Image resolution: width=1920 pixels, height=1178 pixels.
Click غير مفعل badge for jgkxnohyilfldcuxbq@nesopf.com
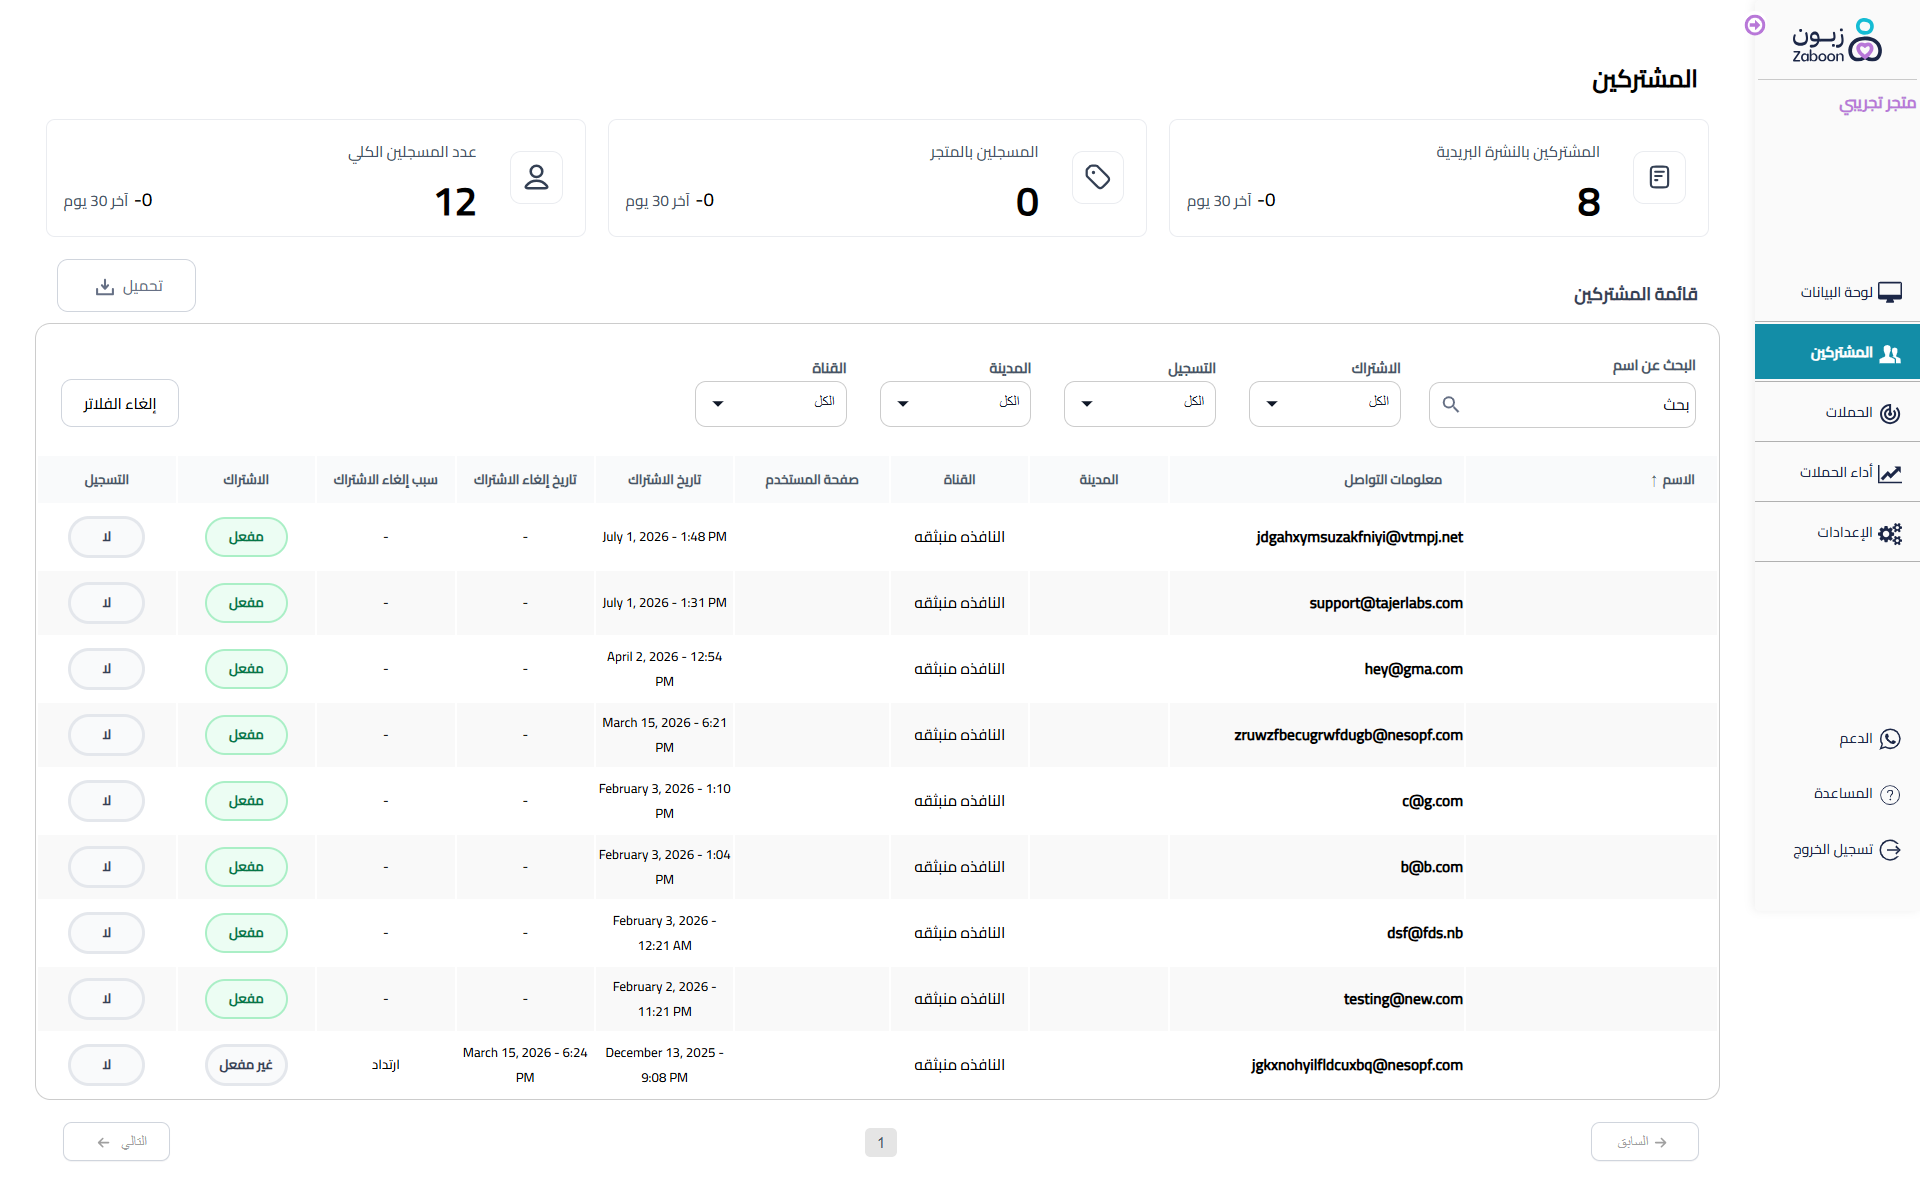[246, 1065]
